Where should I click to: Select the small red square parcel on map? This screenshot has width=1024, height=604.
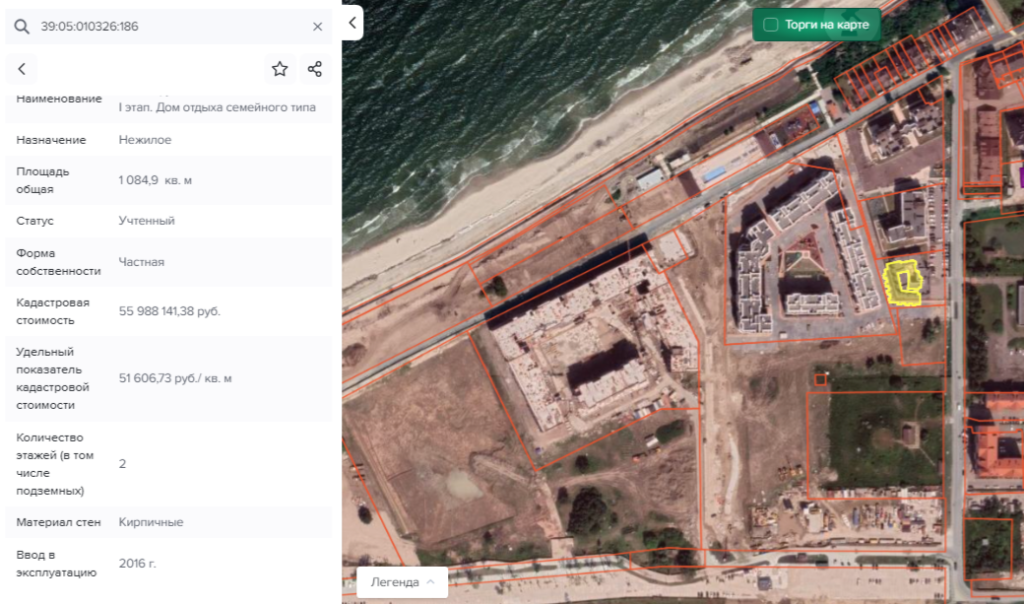coord(820,380)
